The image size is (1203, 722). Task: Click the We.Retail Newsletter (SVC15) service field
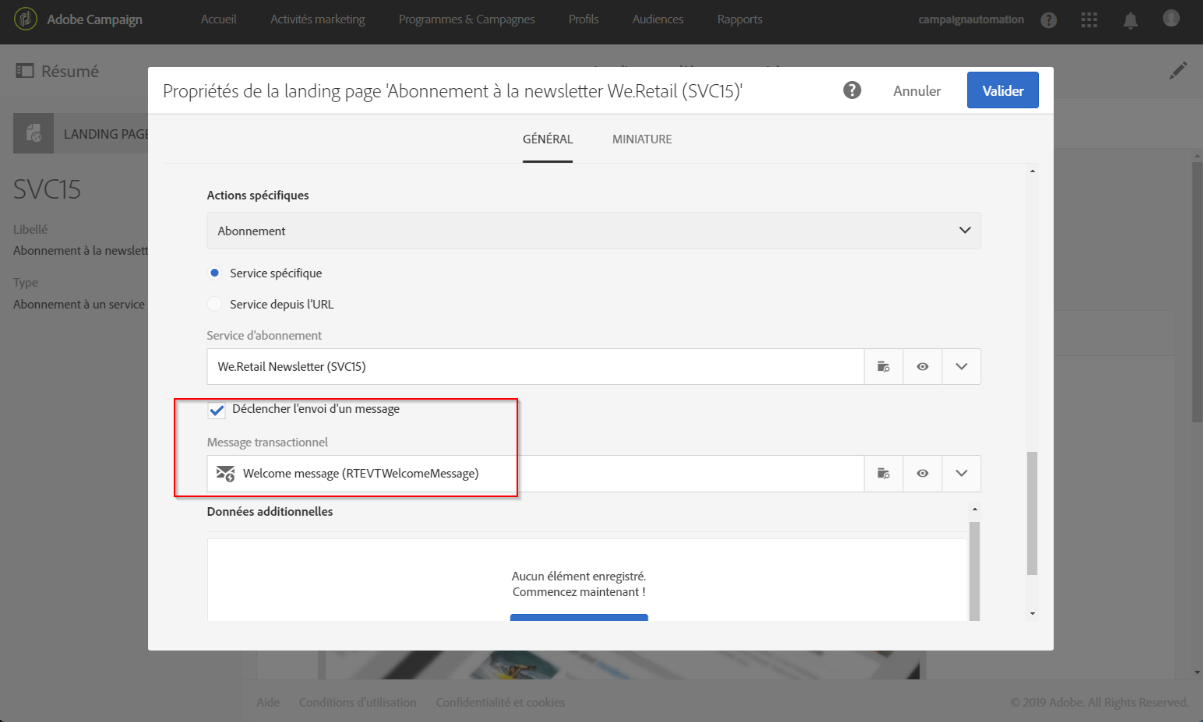click(x=535, y=367)
